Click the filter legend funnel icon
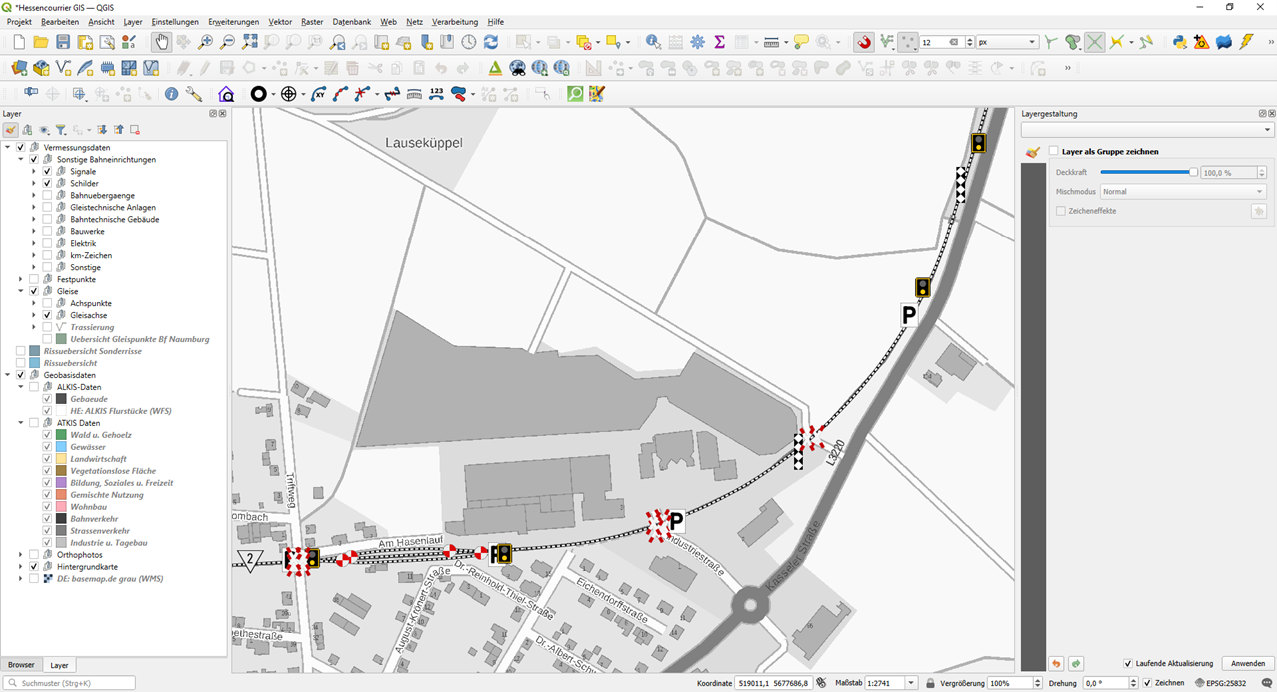This screenshot has width=1277, height=692. coord(60,130)
